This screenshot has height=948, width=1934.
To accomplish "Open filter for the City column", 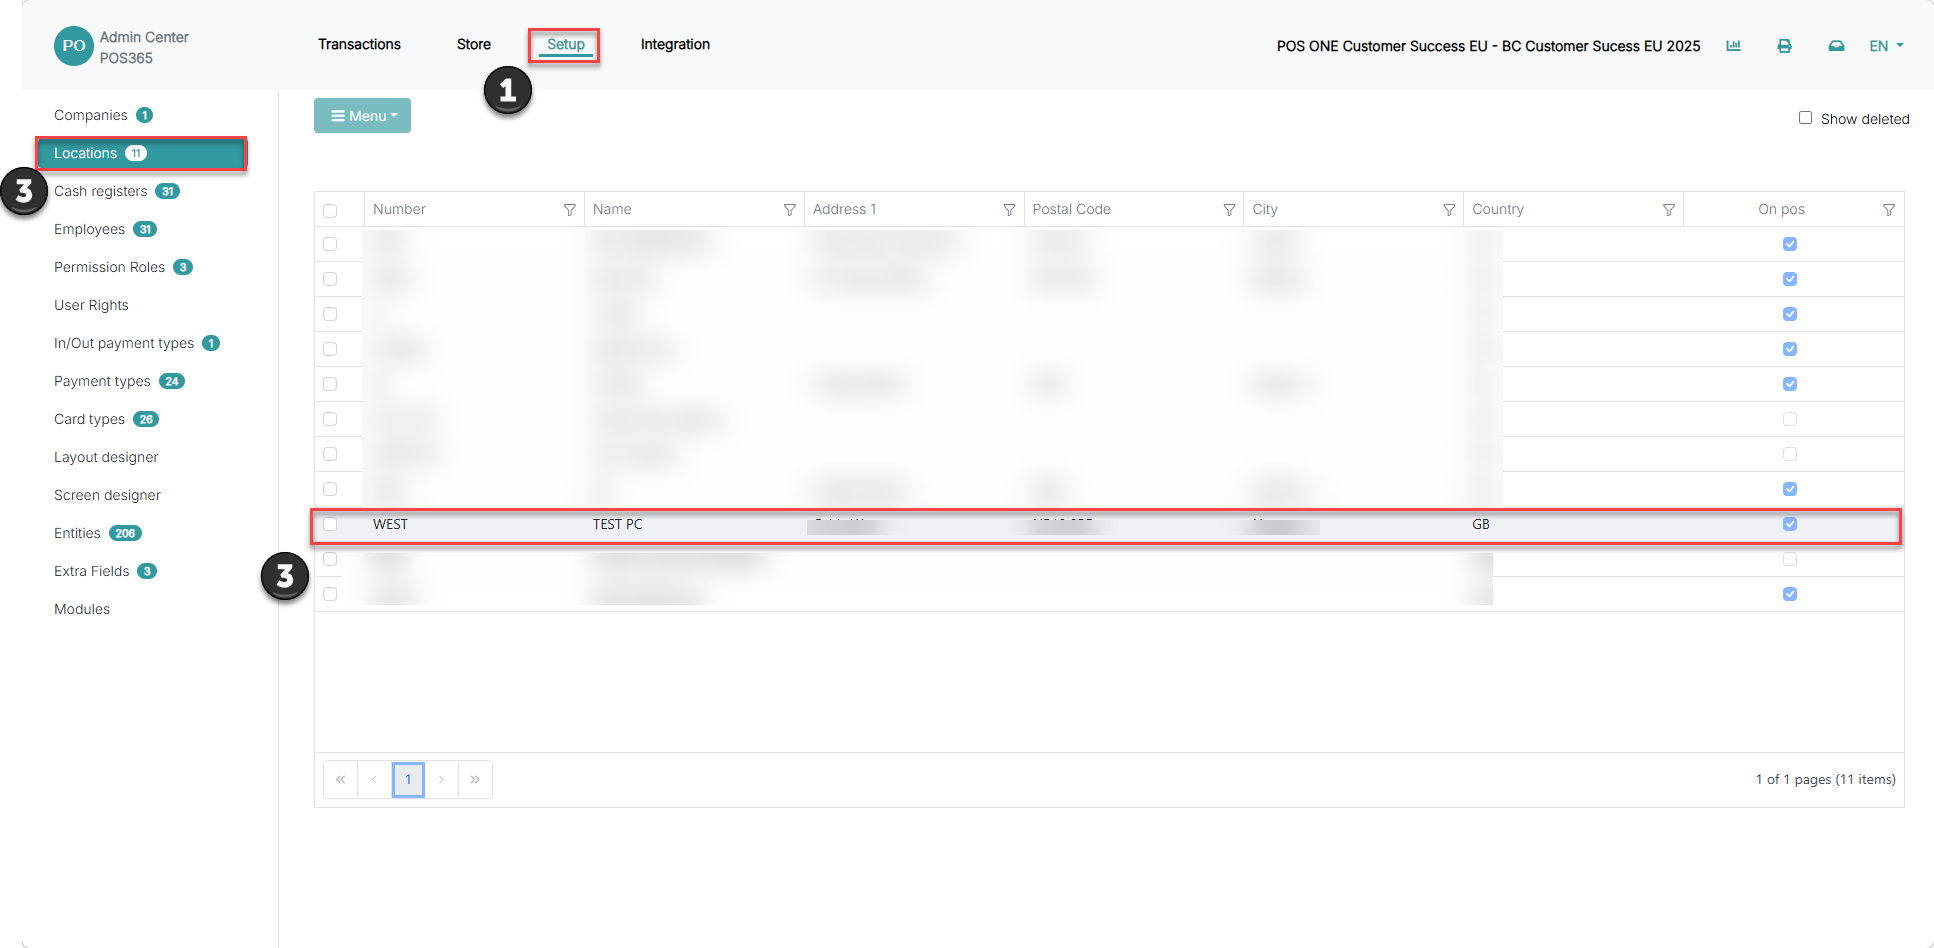I will [1449, 210].
